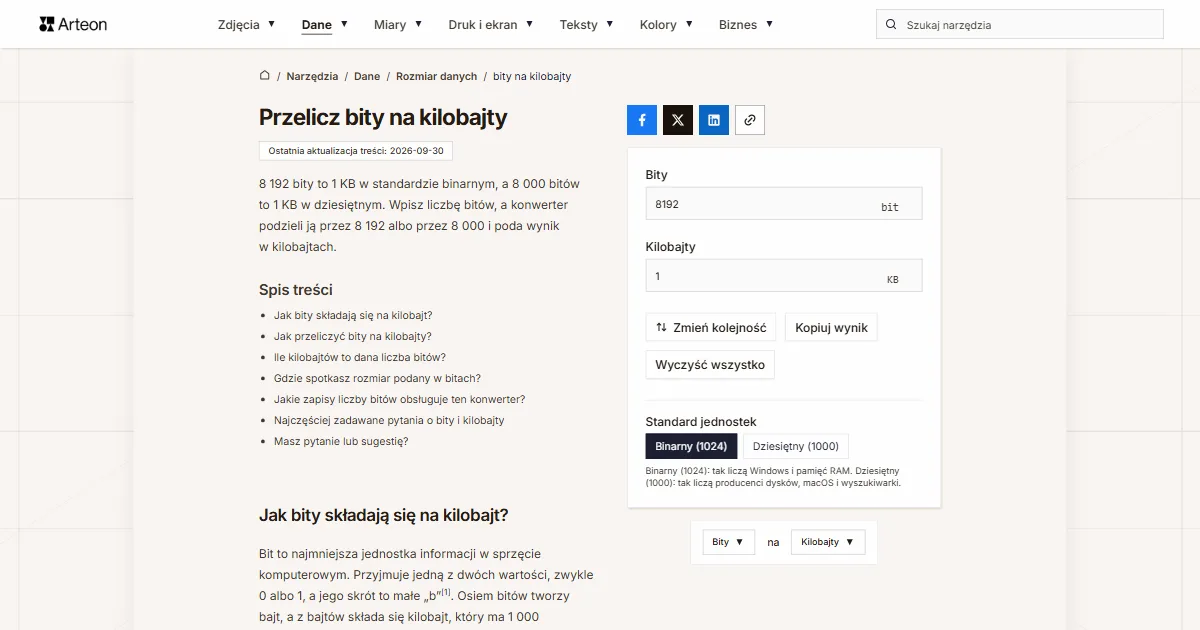Open Zdjęcia menu item
Viewport: 1200px width, 630px height.
tap(238, 24)
